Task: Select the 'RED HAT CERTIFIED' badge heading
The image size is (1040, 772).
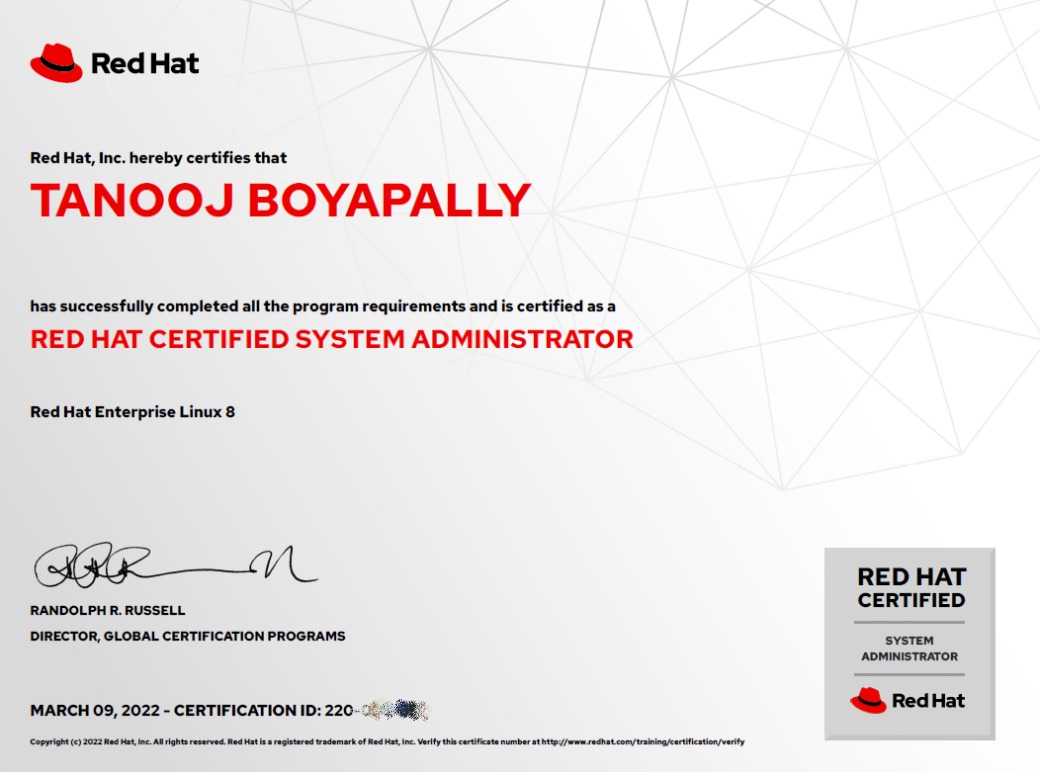Action: tap(911, 588)
